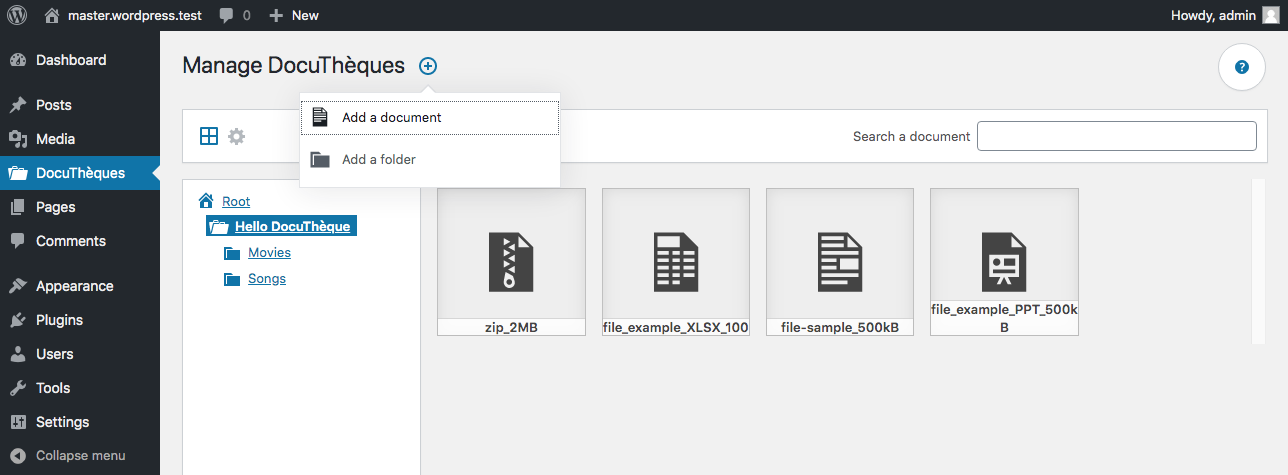Open the Root folder in the tree
The width and height of the screenshot is (1288, 475).
[236, 201]
